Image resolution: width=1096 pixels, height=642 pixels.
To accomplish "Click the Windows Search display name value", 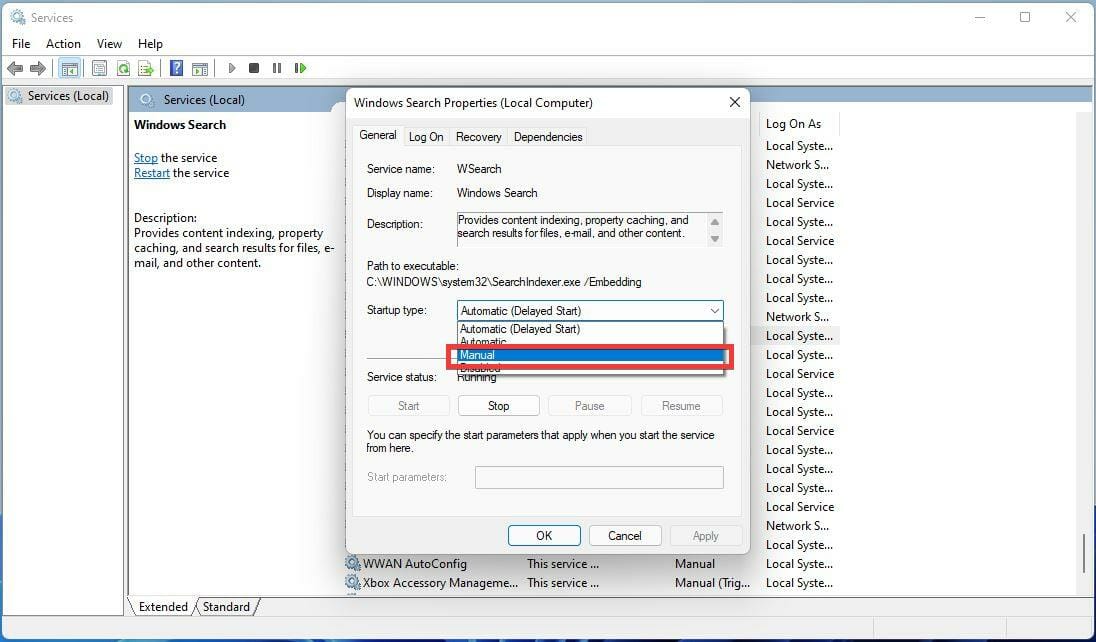I will (497, 192).
